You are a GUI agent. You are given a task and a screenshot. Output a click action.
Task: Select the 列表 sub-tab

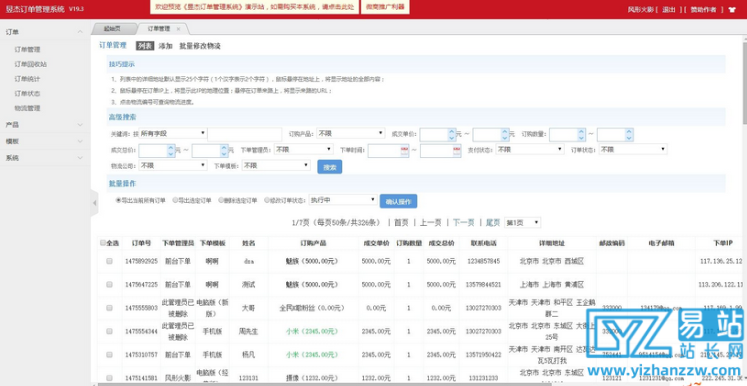click(x=145, y=46)
